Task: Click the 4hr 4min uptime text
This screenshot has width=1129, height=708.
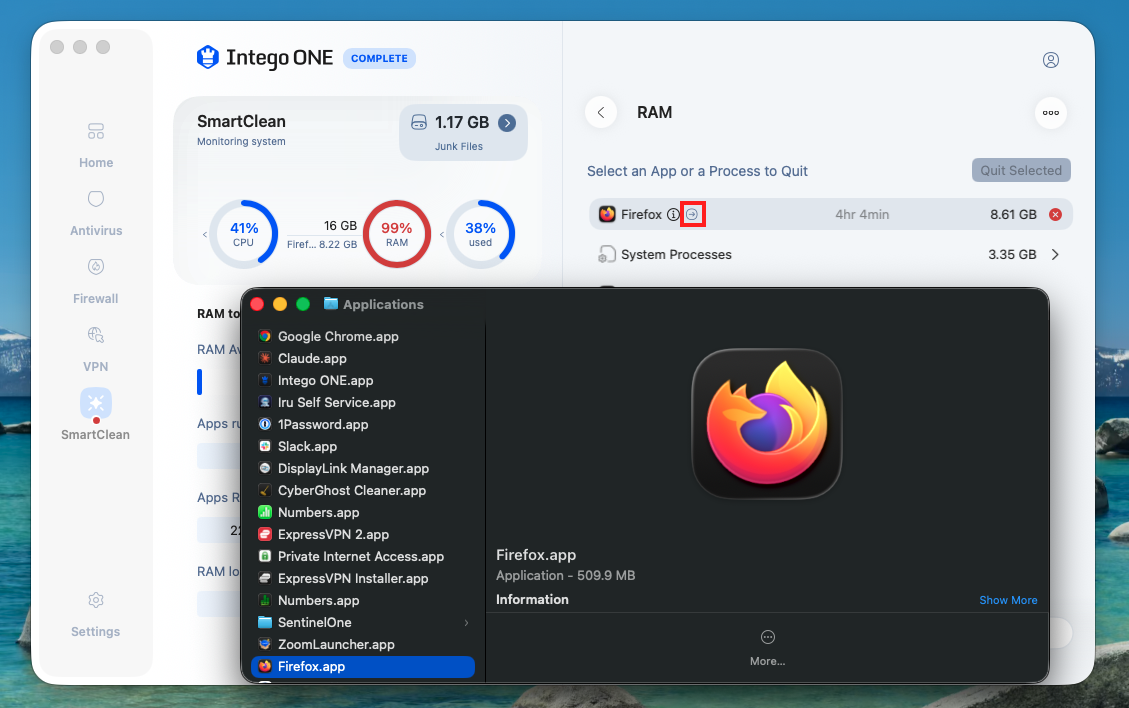Action: coord(862,215)
